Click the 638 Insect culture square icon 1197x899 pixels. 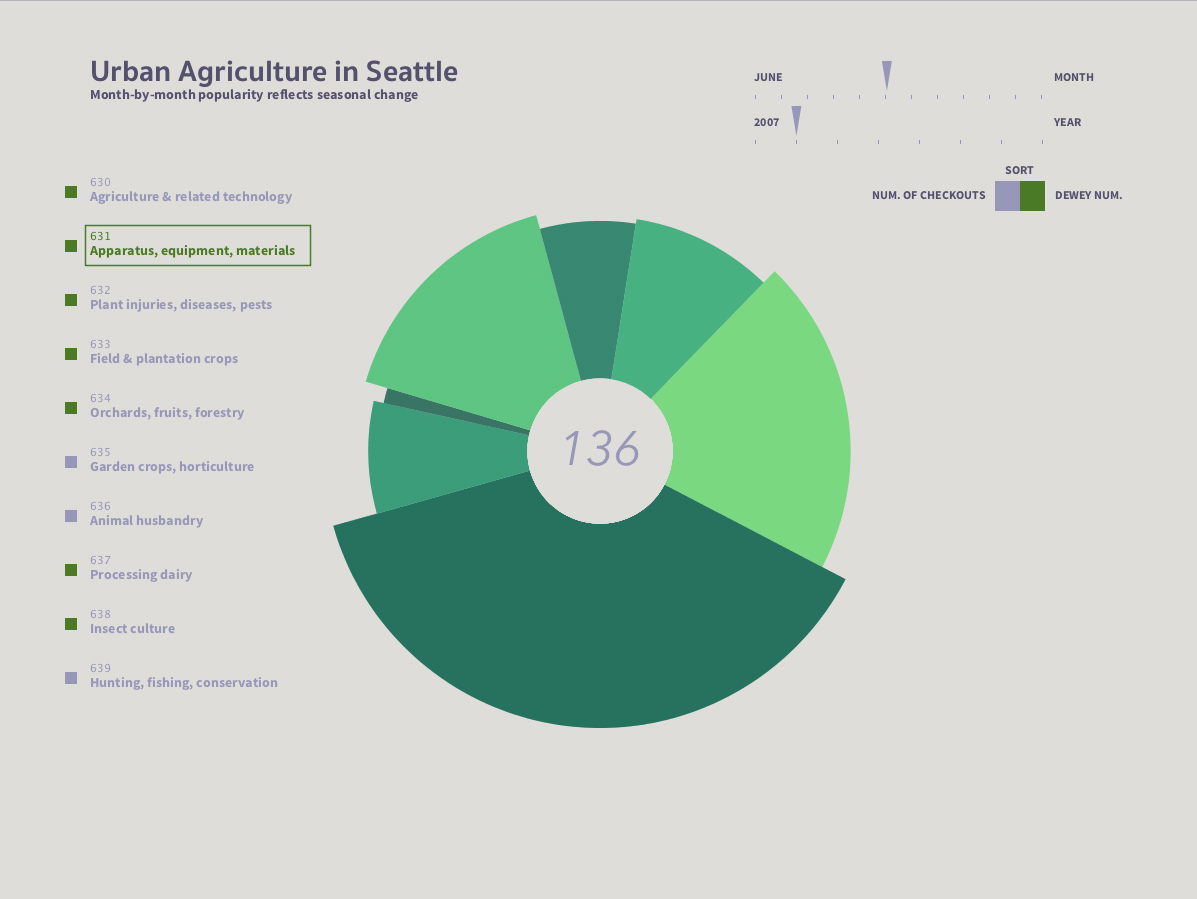[x=71, y=624]
